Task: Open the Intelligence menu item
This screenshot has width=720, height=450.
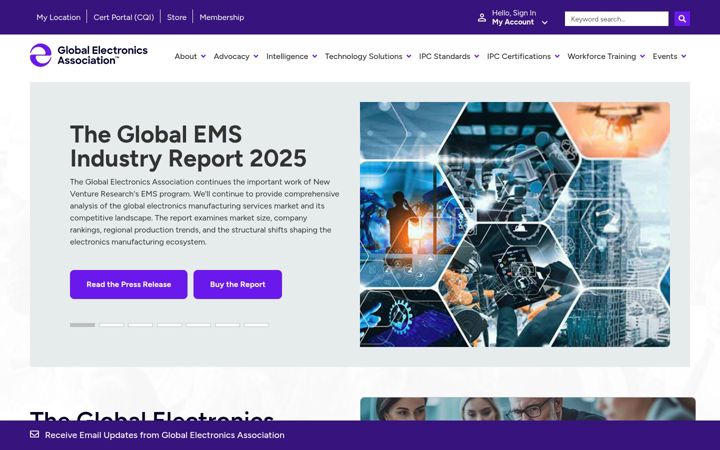Action: 287,56
